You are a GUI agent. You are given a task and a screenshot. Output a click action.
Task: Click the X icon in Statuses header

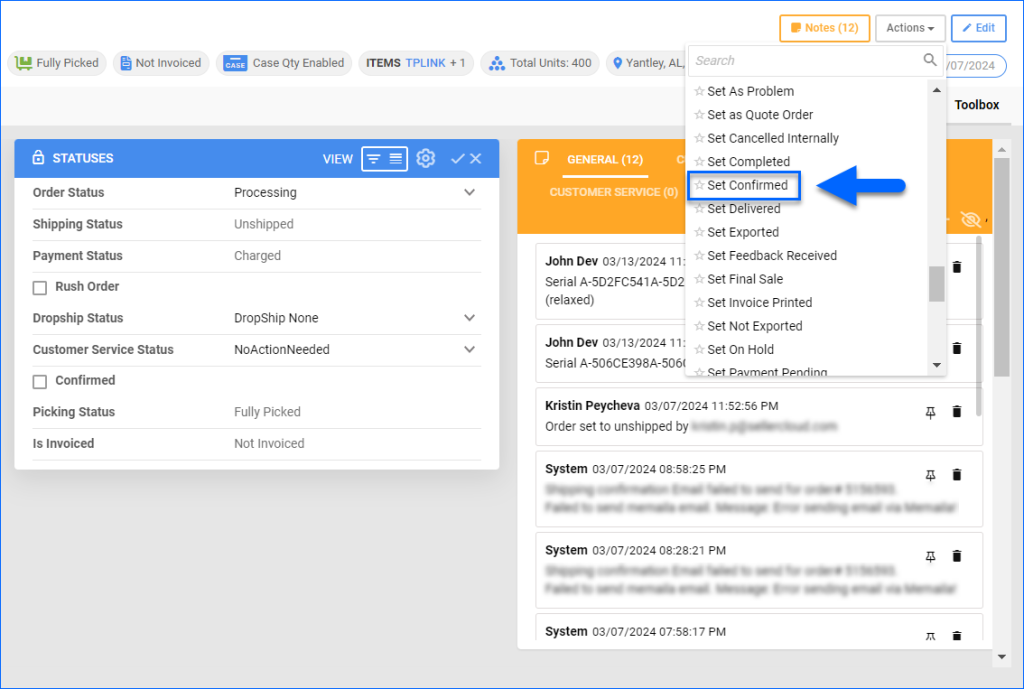click(x=477, y=158)
